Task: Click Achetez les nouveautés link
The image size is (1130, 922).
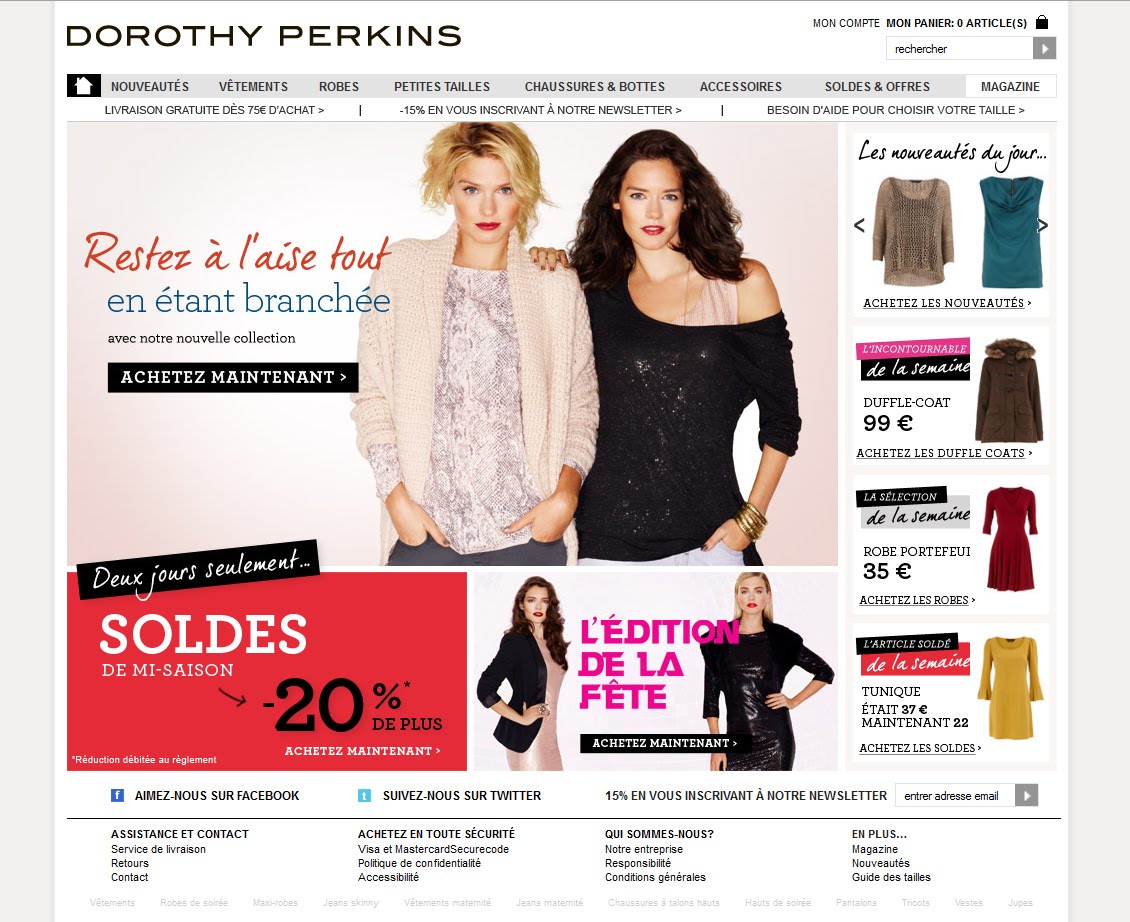Action: [x=947, y=303]
